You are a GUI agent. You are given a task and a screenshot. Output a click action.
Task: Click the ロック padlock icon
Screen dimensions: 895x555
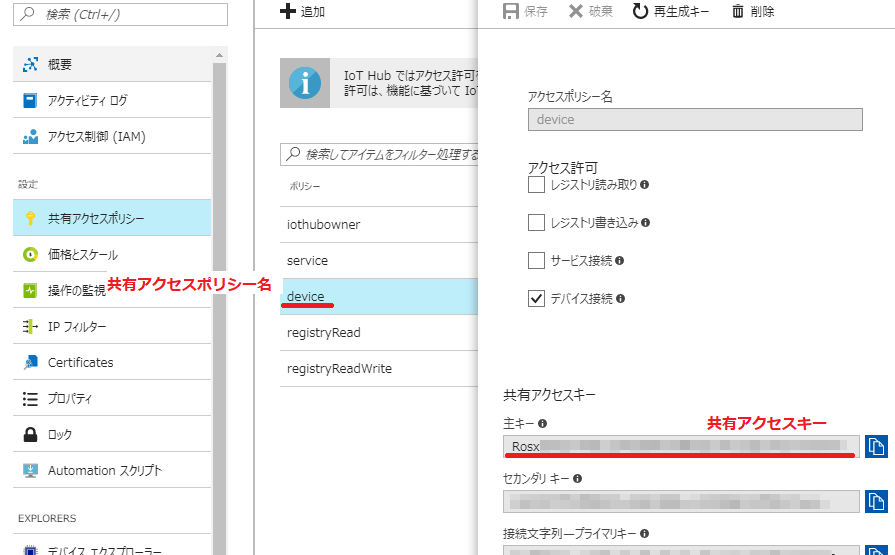(x=30, y=435)
